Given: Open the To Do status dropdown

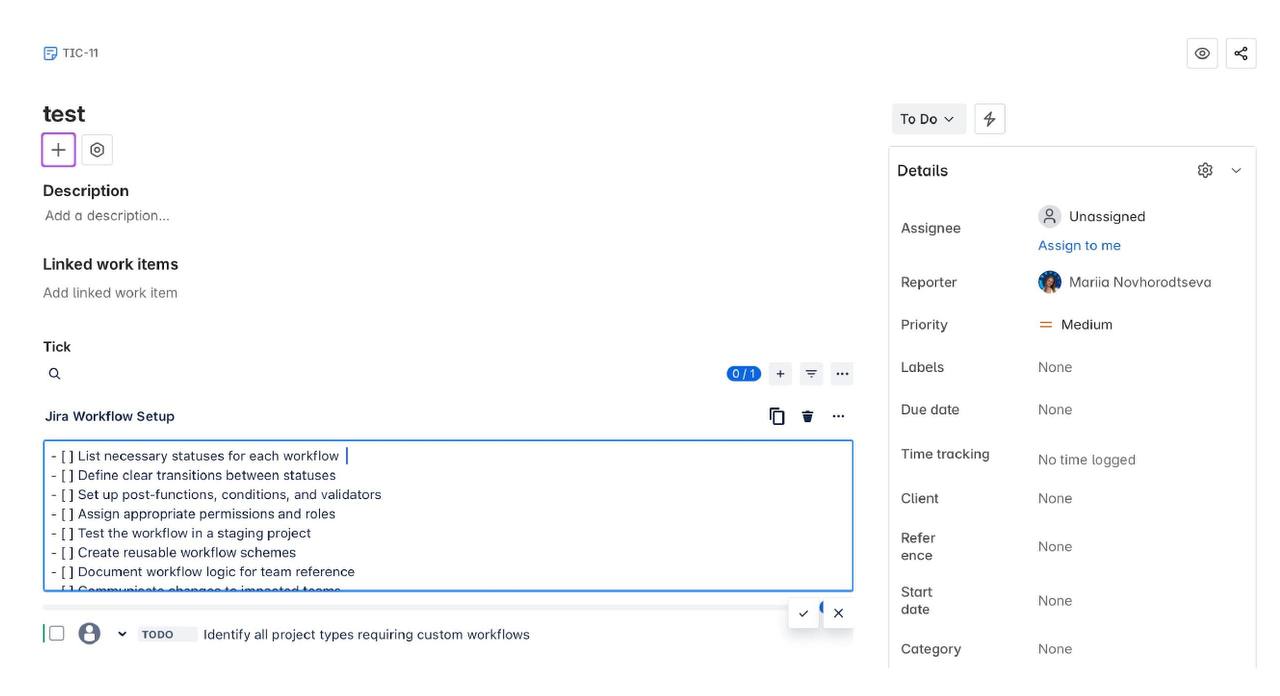Looking at the screenshot, I should (x=929, y=119).
